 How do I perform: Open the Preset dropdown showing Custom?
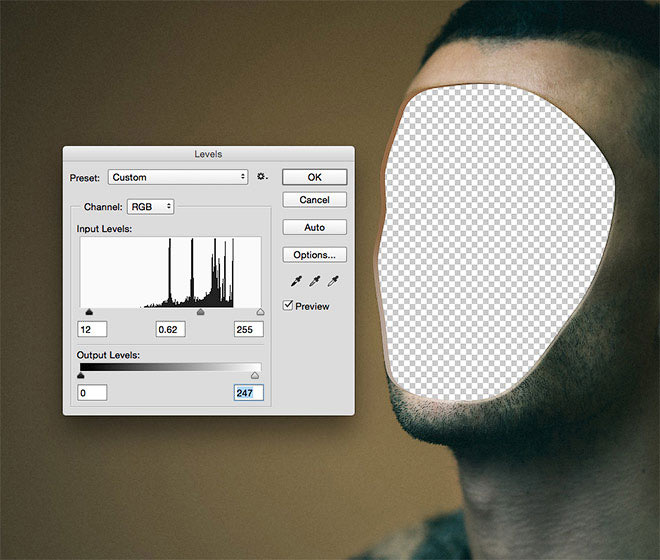[177, 177]
